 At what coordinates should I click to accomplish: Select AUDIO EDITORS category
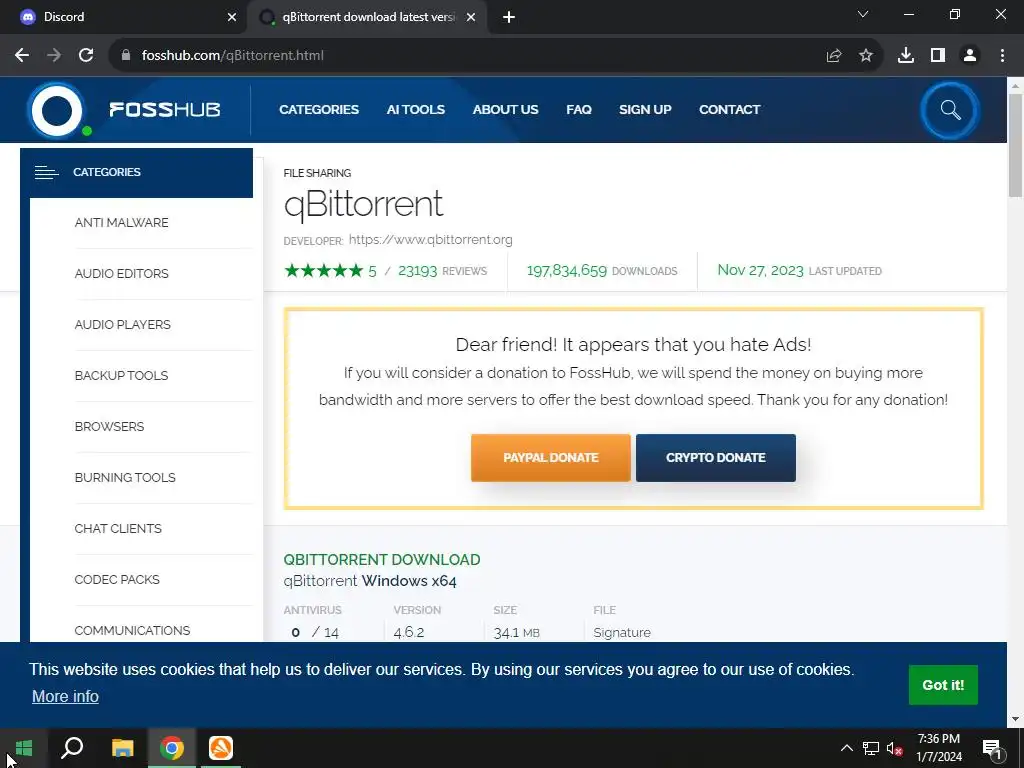click(x=121, y=274)
